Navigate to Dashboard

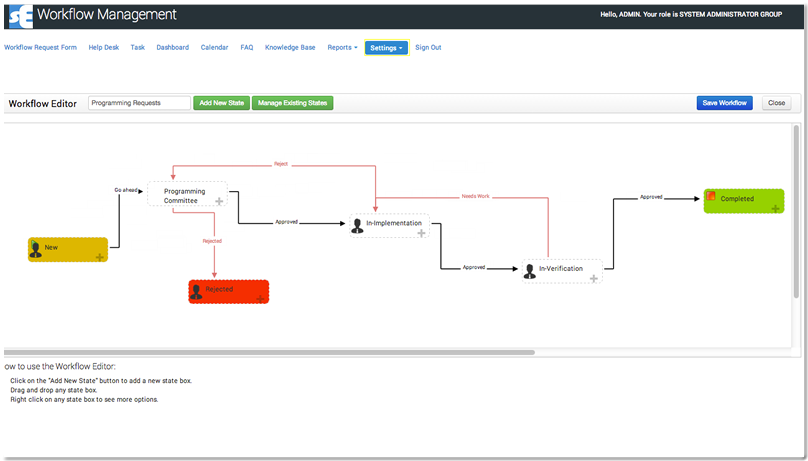pyautogui.click(x=173, y=47)
